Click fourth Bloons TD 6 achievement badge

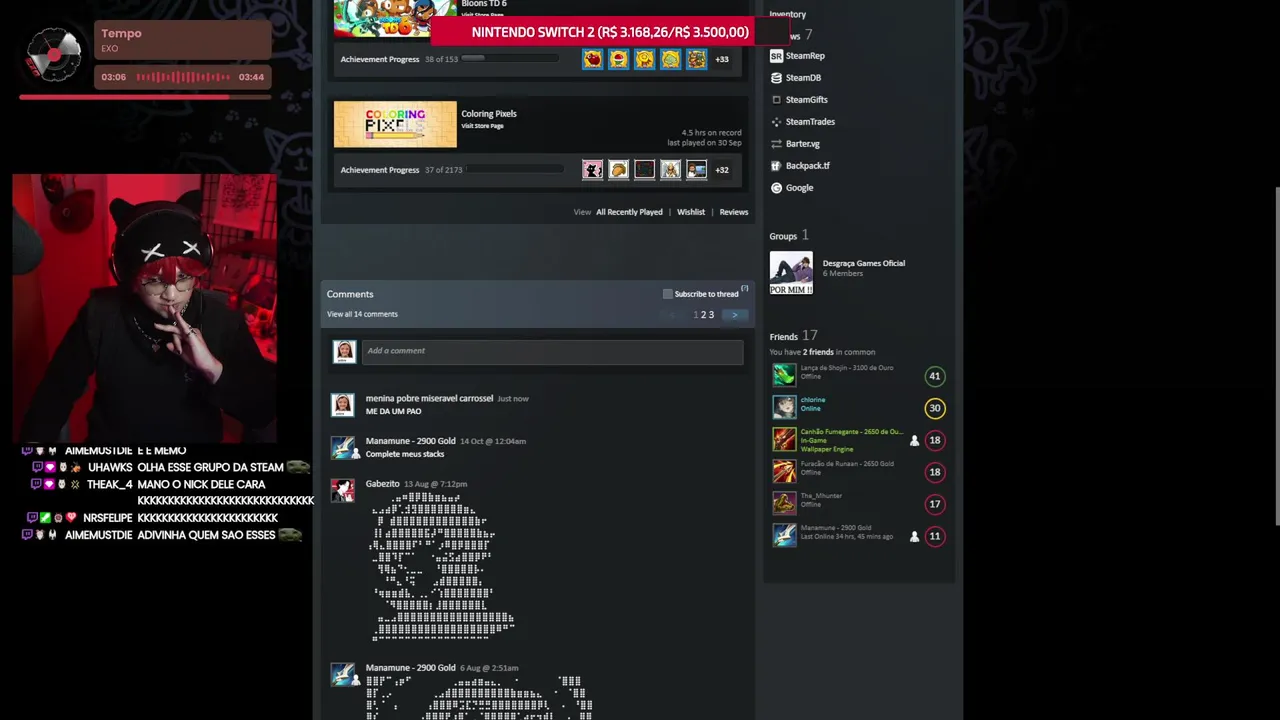pos(671,59)
